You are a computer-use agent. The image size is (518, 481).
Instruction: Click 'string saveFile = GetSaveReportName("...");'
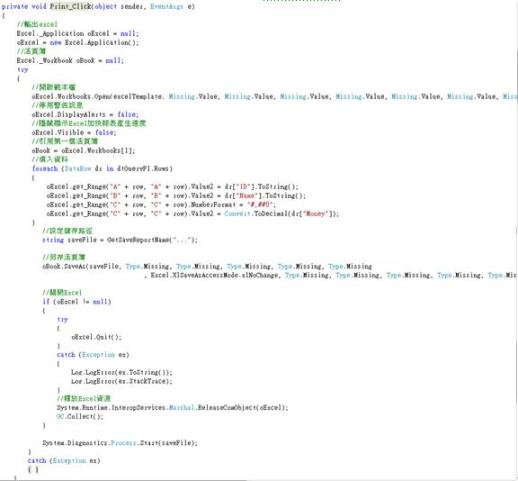point(120,240)
